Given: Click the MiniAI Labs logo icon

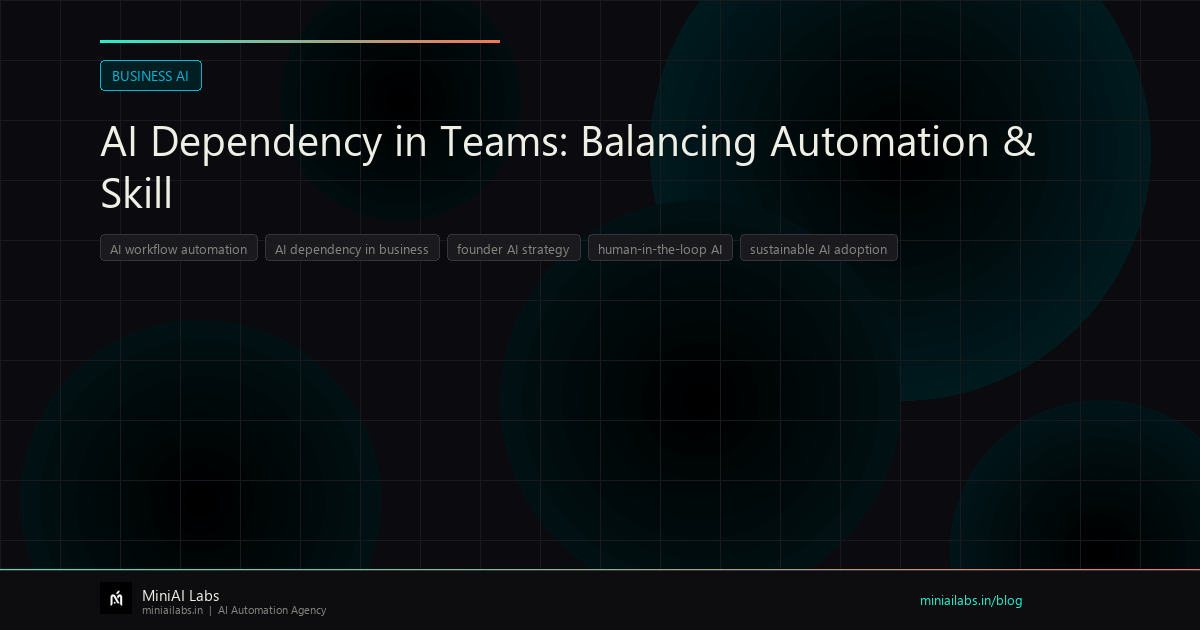Looking at the screenshot, I should tap(116, 598).
